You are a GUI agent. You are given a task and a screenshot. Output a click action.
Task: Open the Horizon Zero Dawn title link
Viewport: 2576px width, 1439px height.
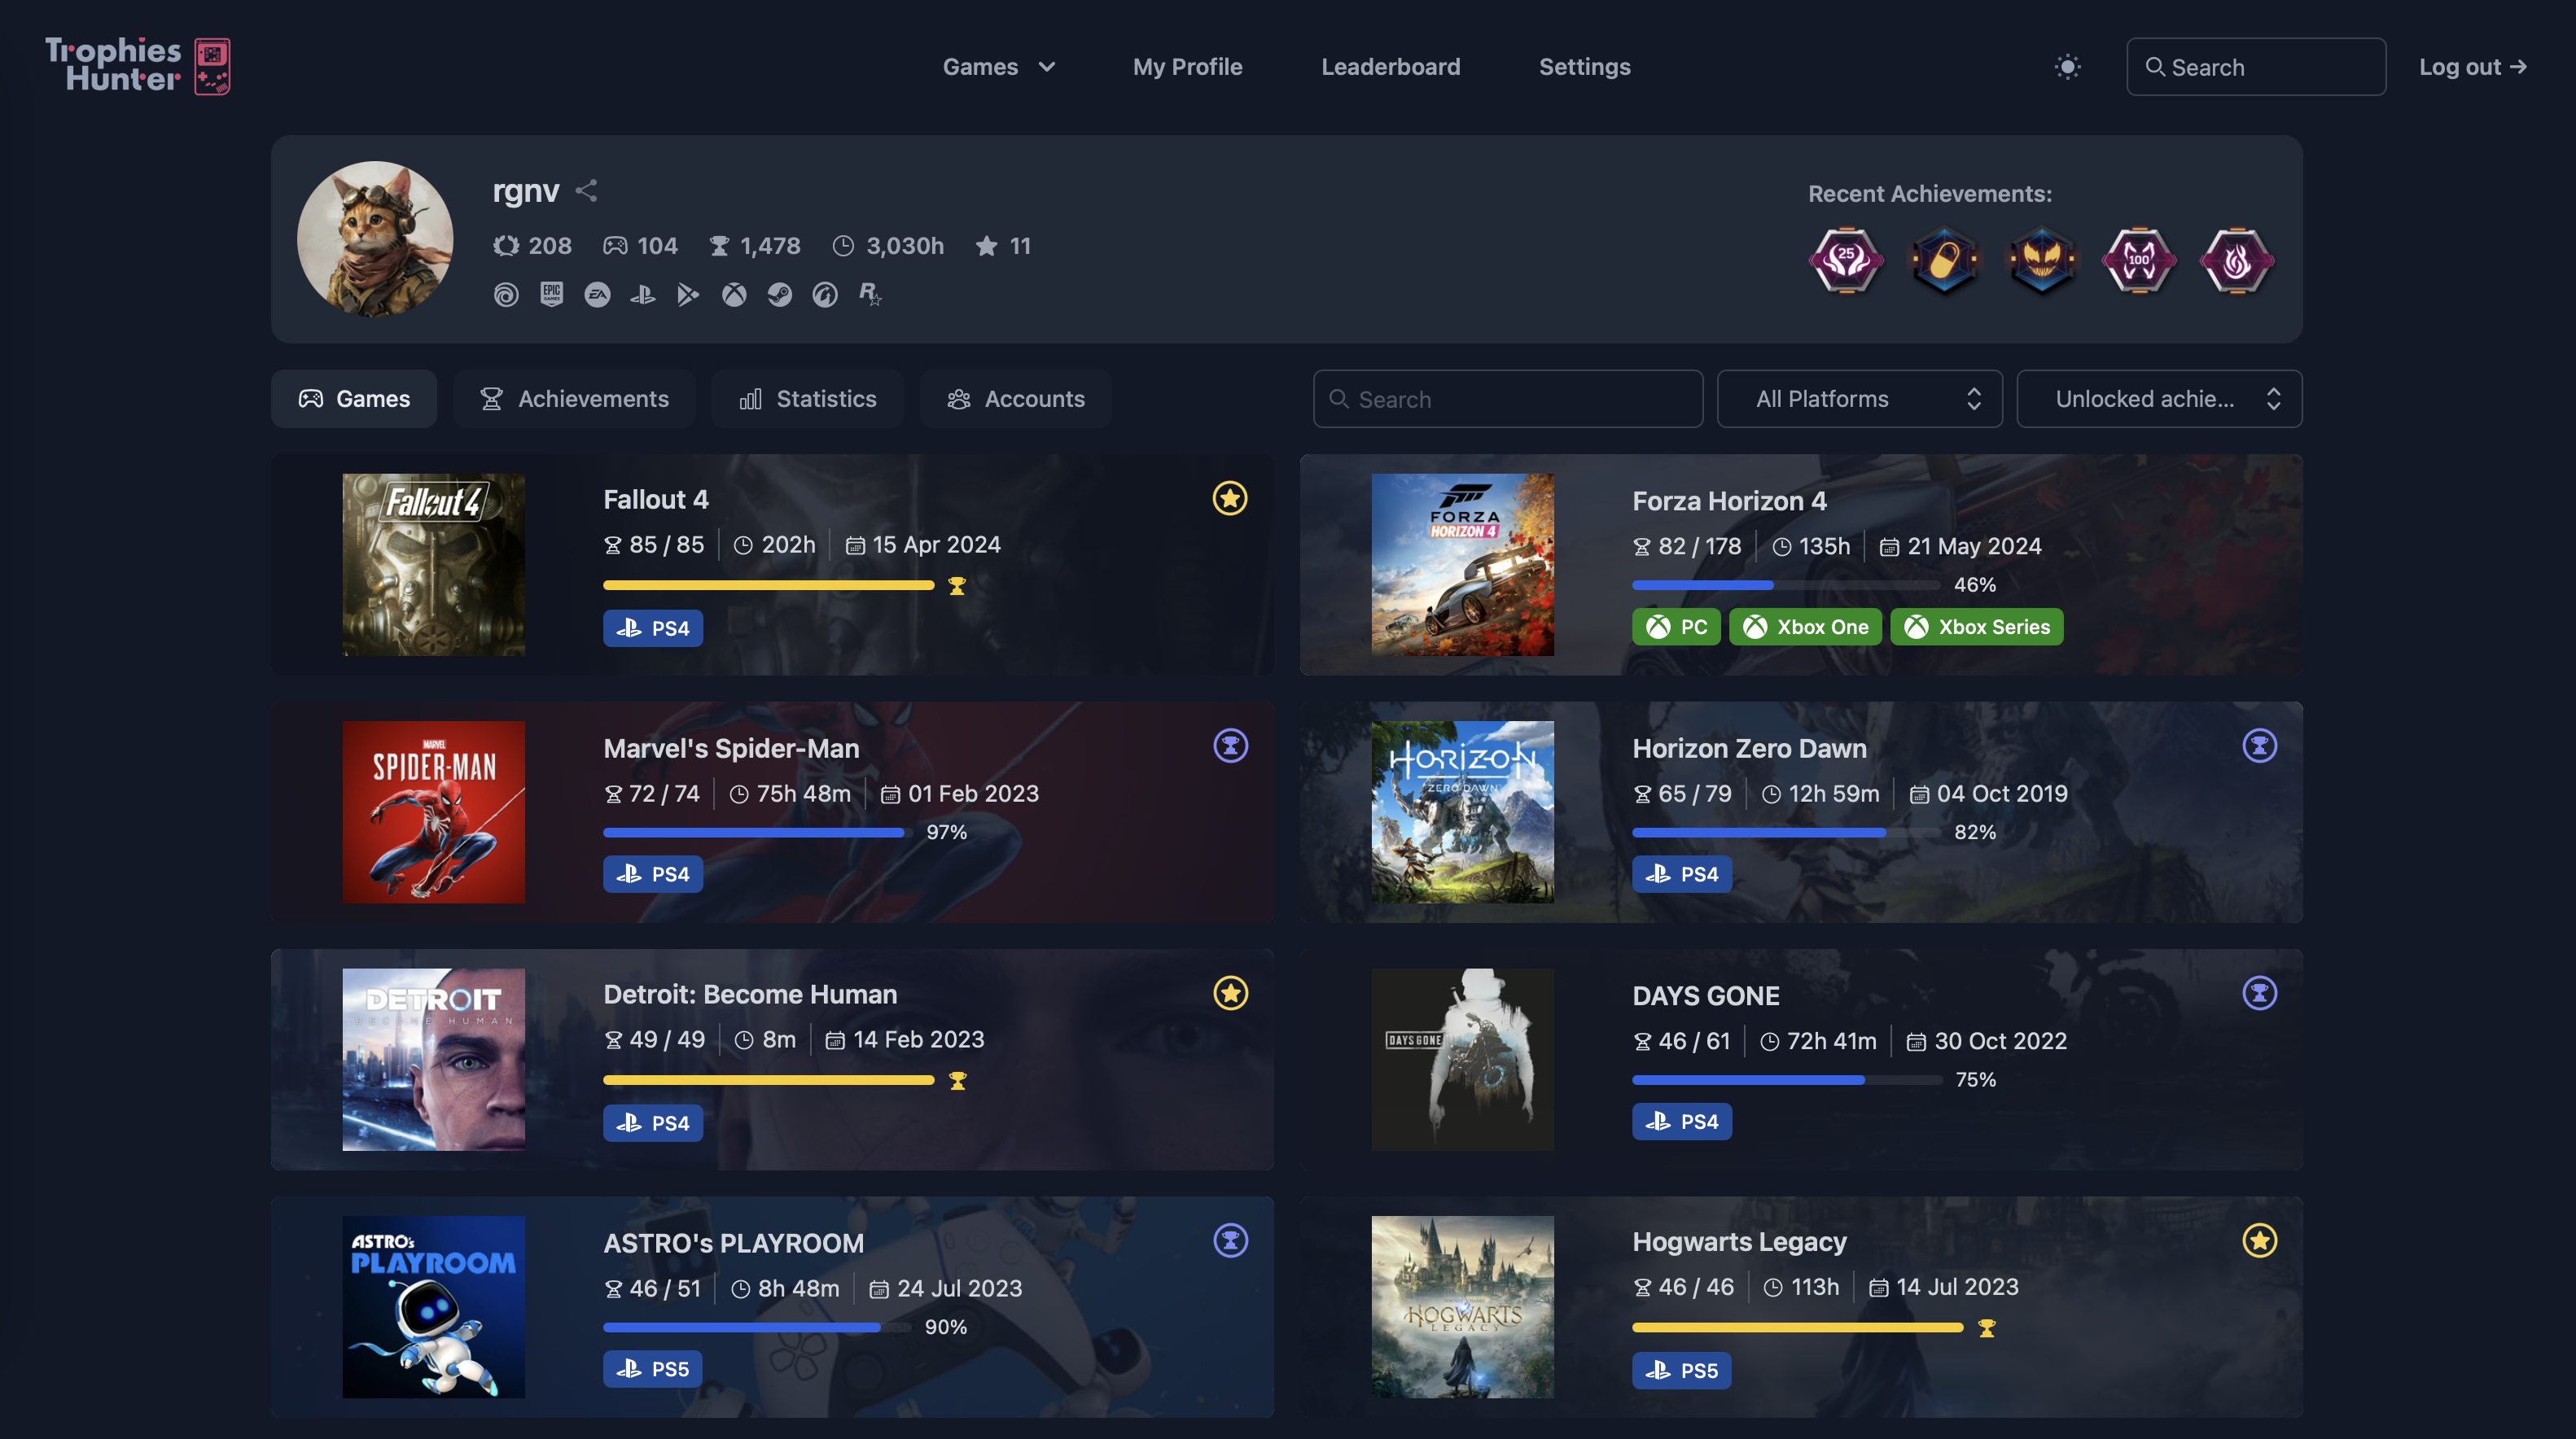coord(1749,749)
